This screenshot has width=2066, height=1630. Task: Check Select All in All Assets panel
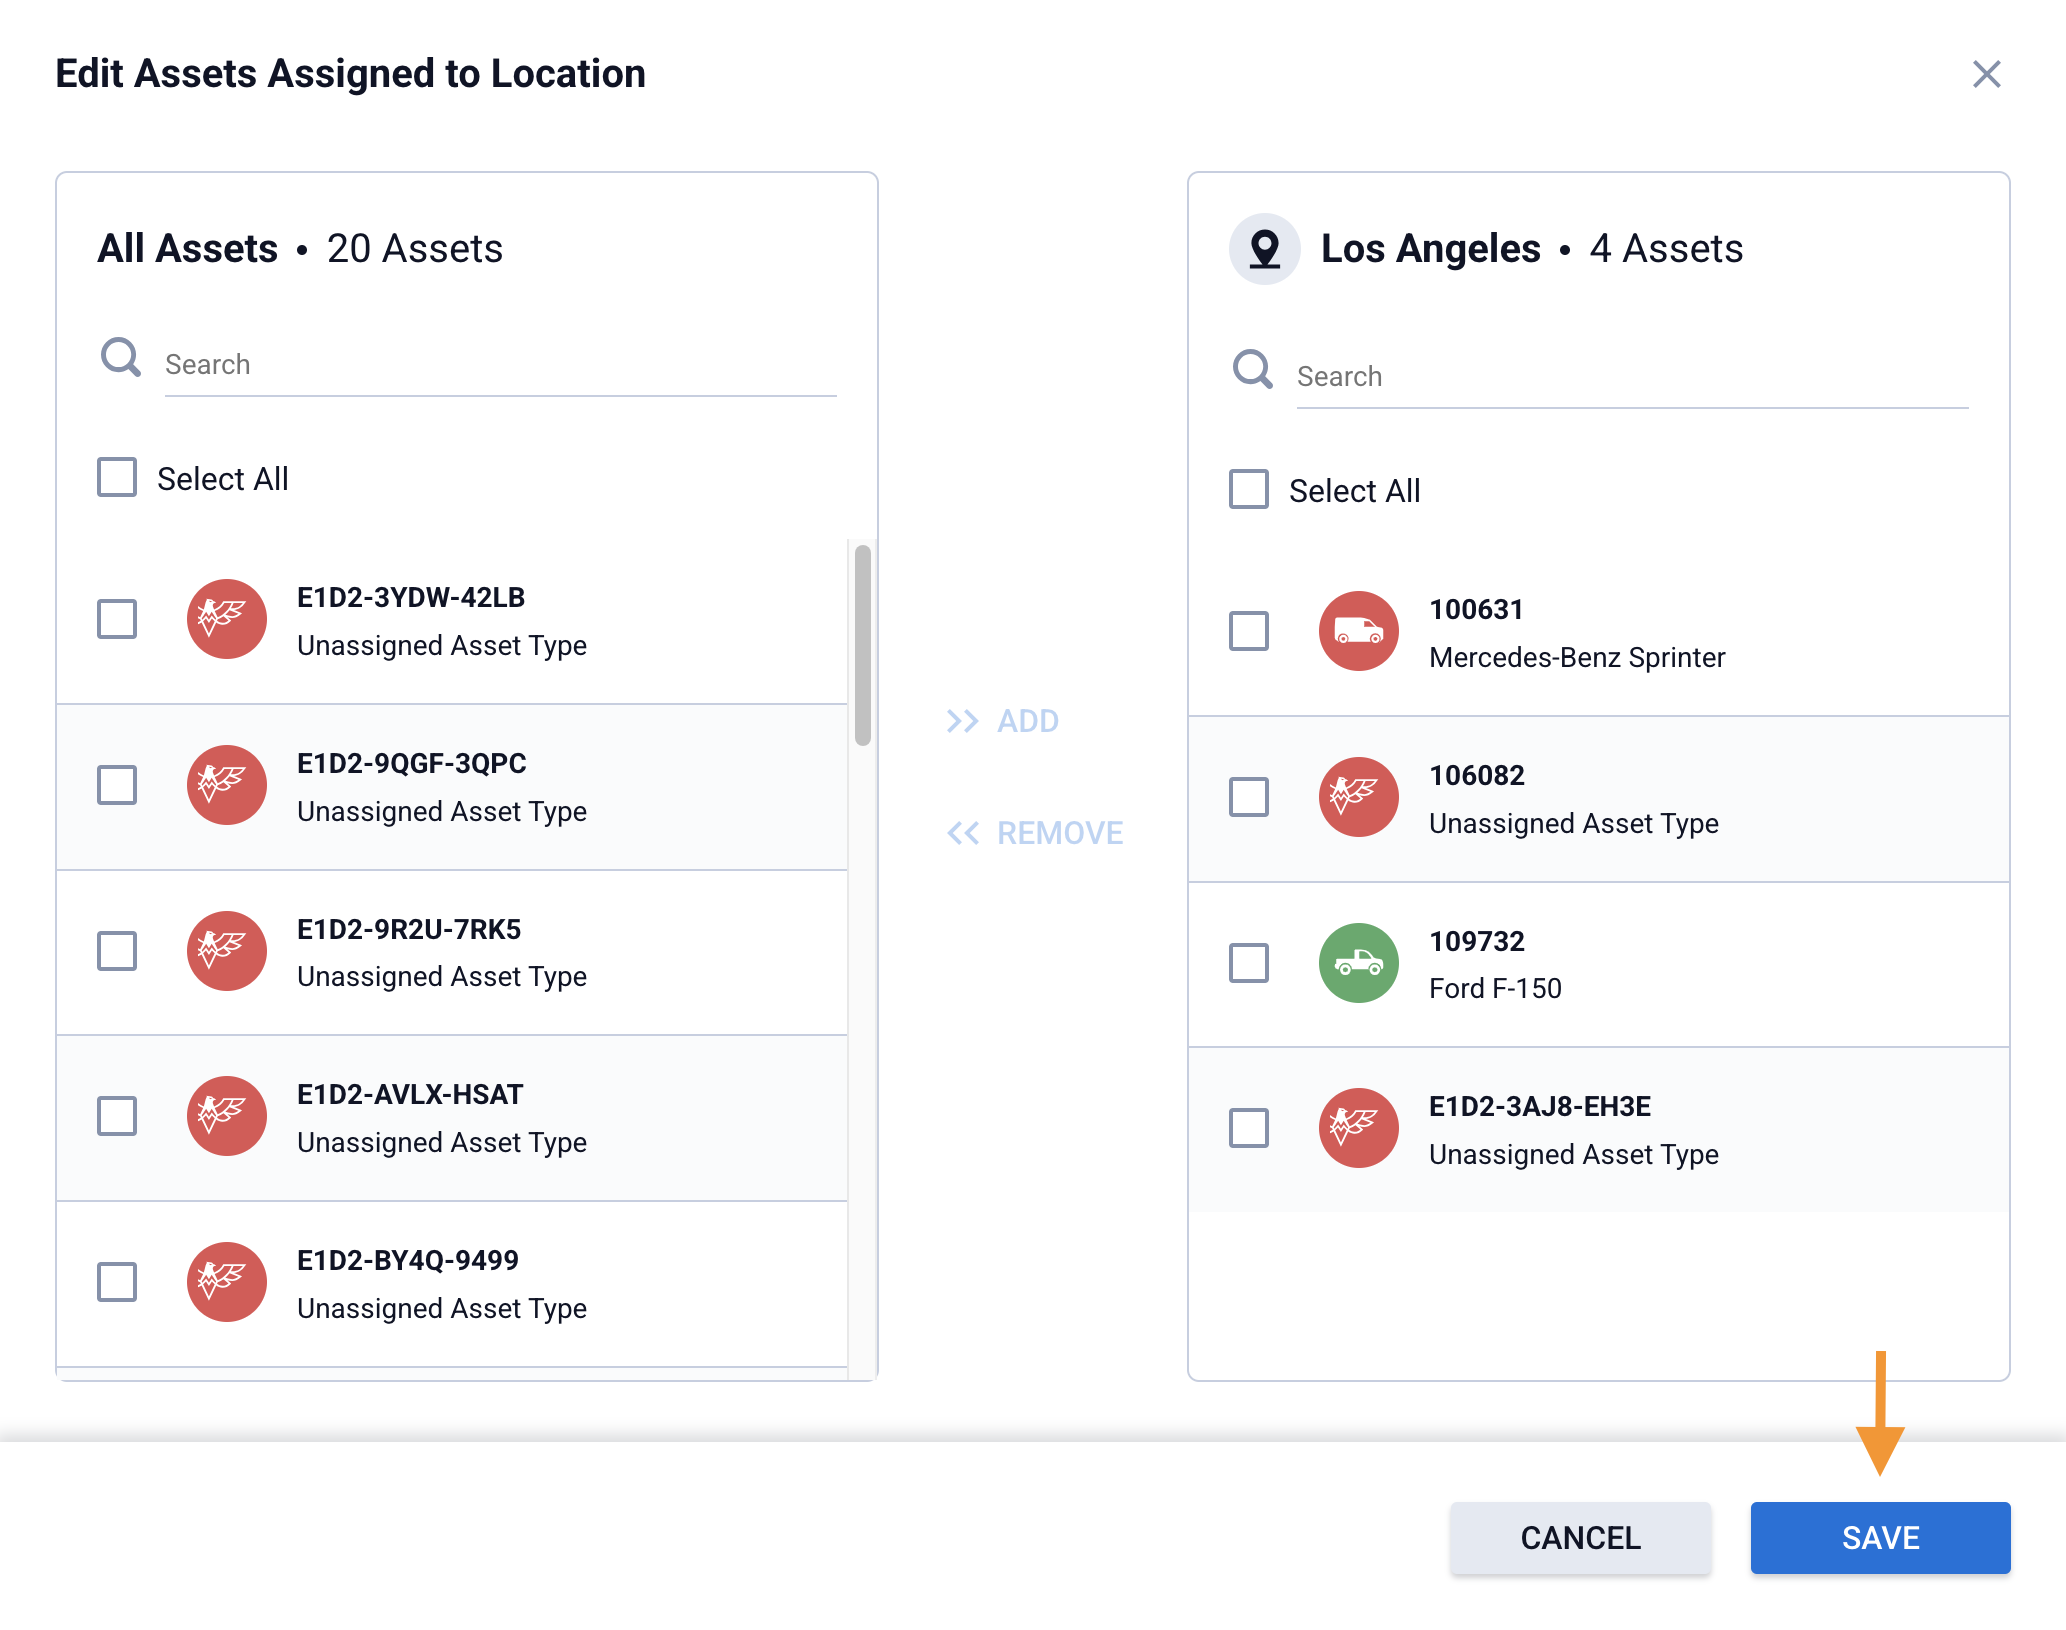[117, 478]
